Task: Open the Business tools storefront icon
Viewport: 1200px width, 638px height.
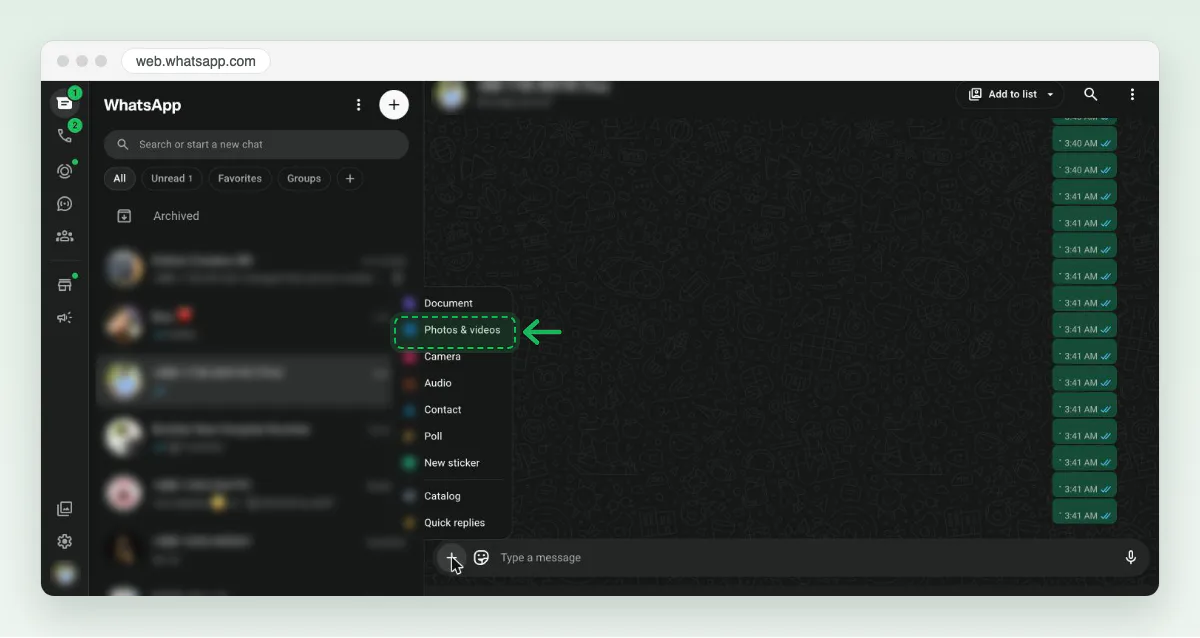Action: [65, 285]
